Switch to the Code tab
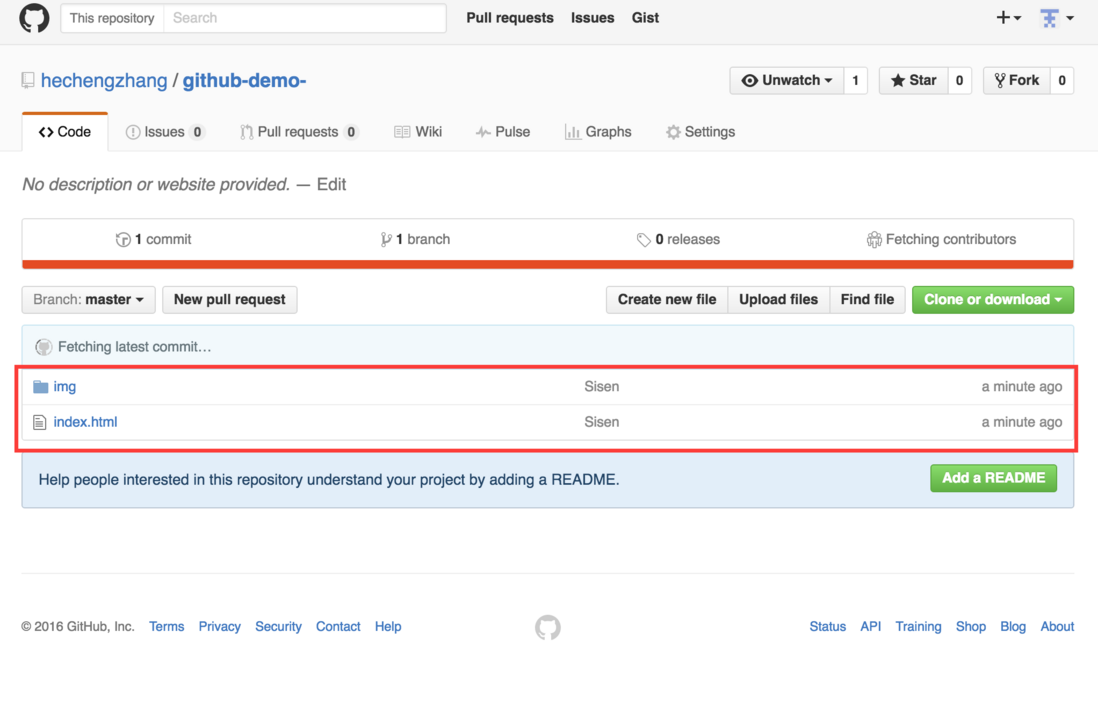Screen dimensions: 1098x704 tap(65, 132)
